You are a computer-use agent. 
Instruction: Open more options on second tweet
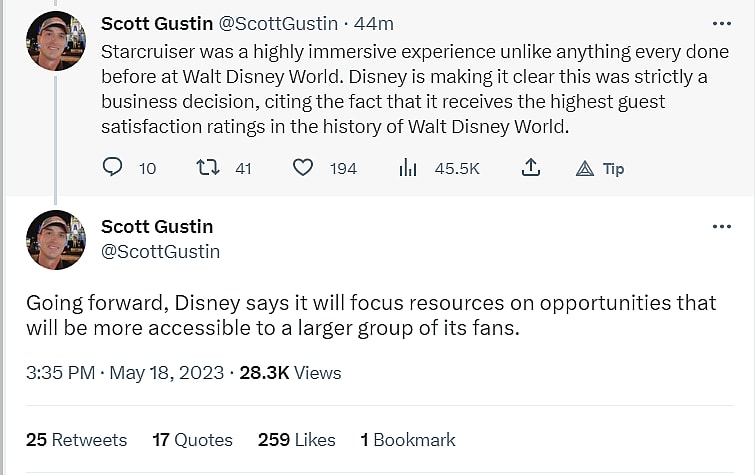tap(721, 227)
